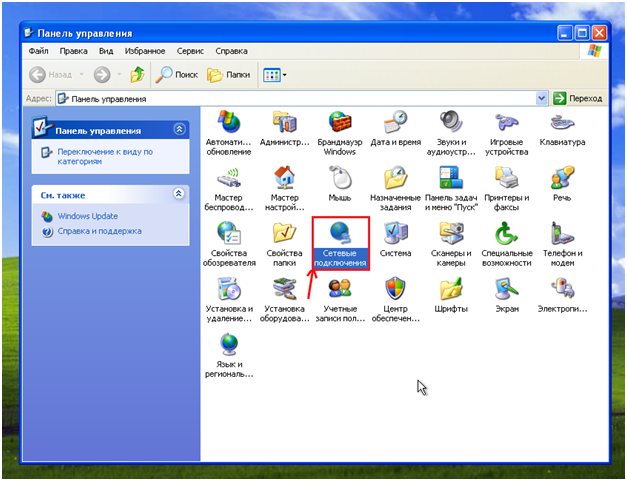Viewport: 627px width, 481px height.
Task: Maximize the Панель управления window
Action: pyautogui.click(x=582, y=33)
